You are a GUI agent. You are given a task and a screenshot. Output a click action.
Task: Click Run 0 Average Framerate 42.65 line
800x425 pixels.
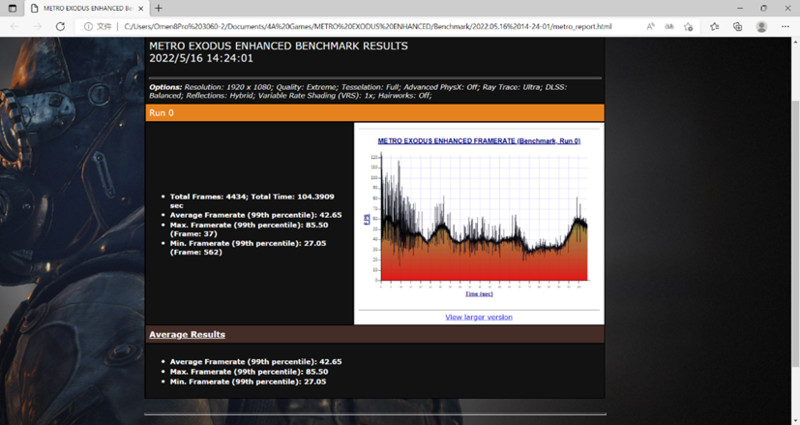click(256, 215)
